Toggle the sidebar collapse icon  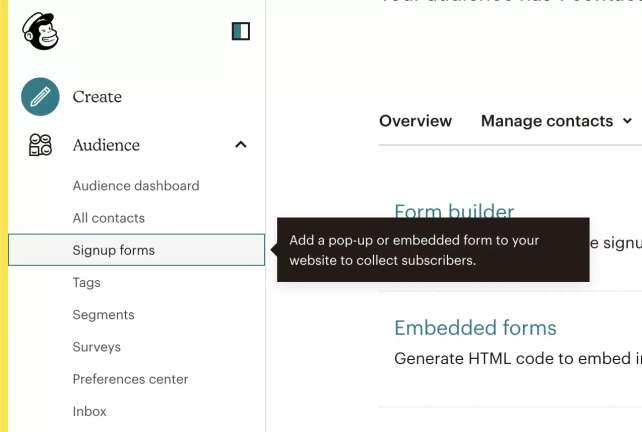[241, 31]
